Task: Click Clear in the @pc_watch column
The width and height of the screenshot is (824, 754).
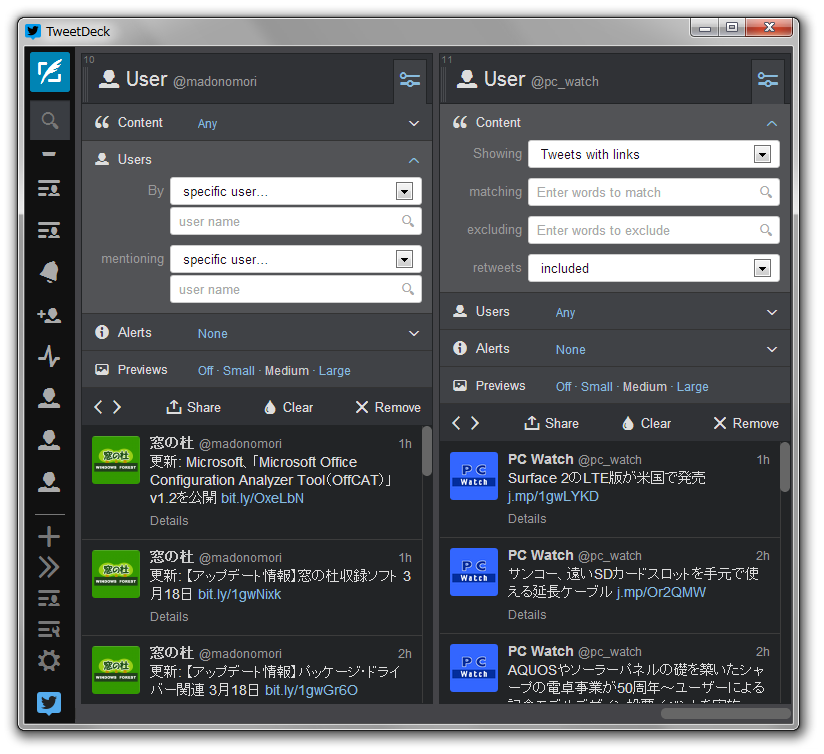Action: coord(646,422)
